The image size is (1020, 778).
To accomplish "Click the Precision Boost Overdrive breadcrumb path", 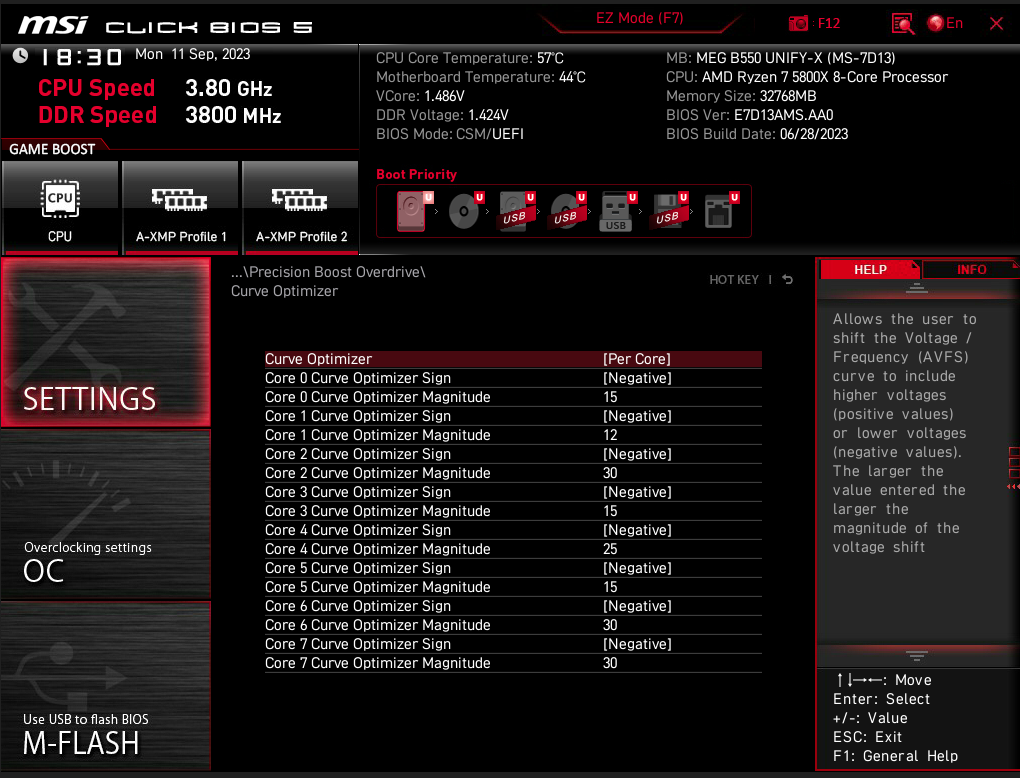I will [x=328, y=273].
